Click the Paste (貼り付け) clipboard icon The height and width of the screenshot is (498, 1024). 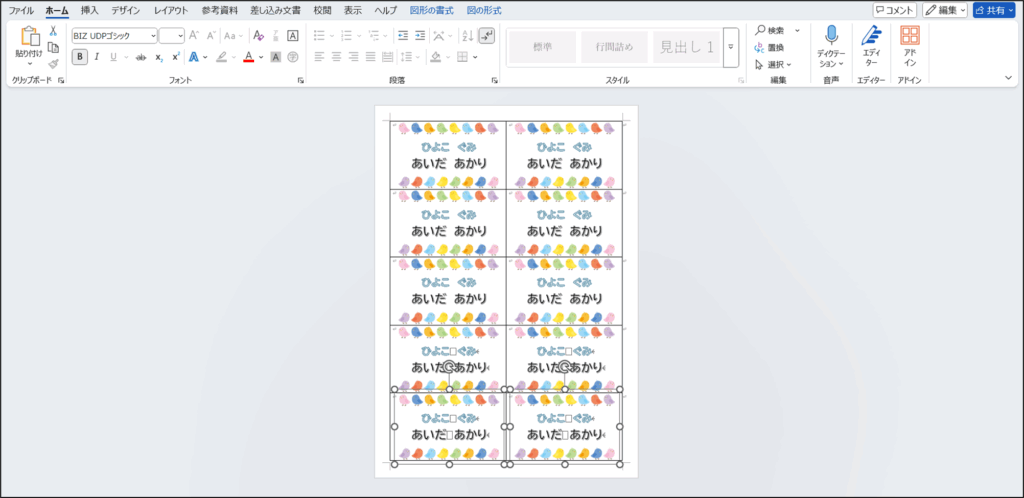click(29, 37)
